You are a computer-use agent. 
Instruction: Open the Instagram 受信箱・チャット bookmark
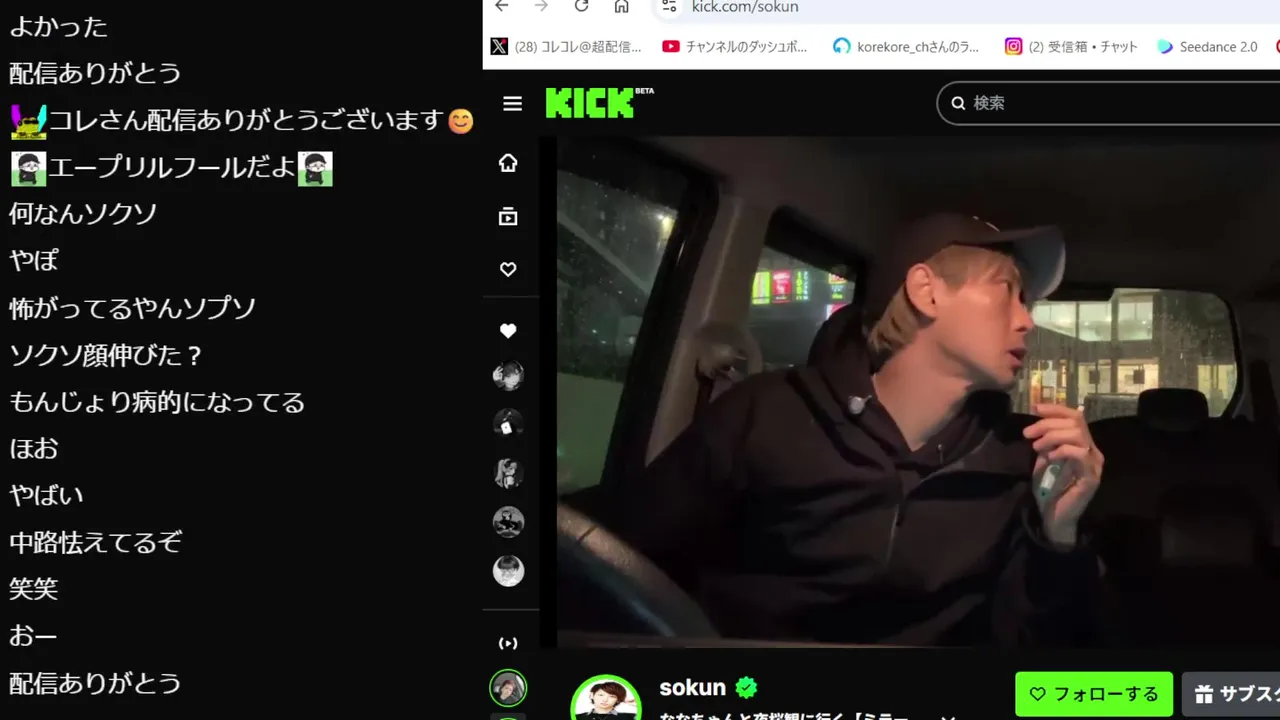pyautogui.click(x=1072, y=47)
